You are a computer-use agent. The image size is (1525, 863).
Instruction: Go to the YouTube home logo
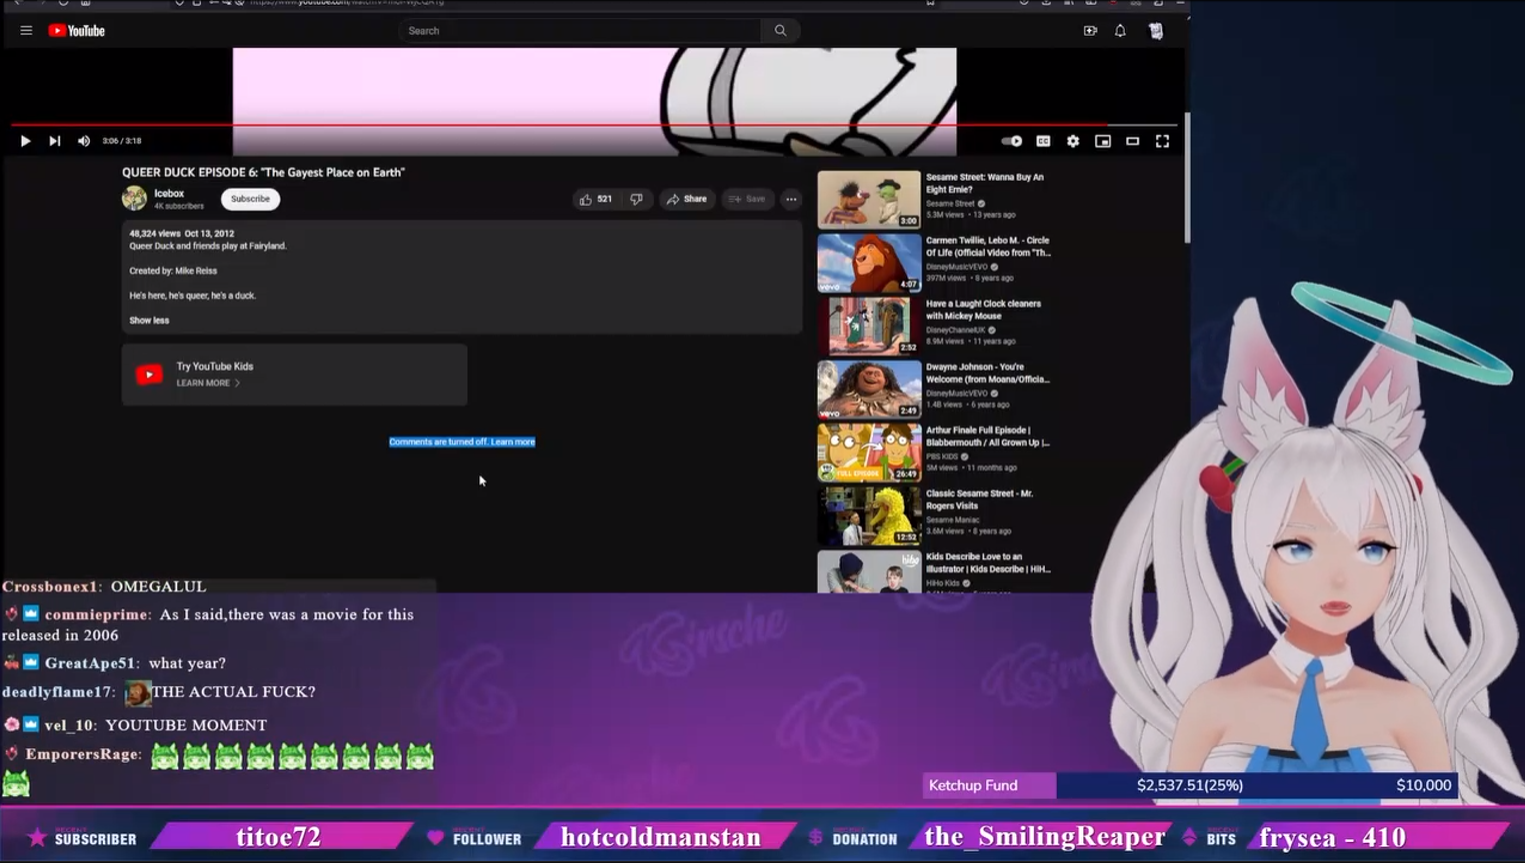point(77,31)
